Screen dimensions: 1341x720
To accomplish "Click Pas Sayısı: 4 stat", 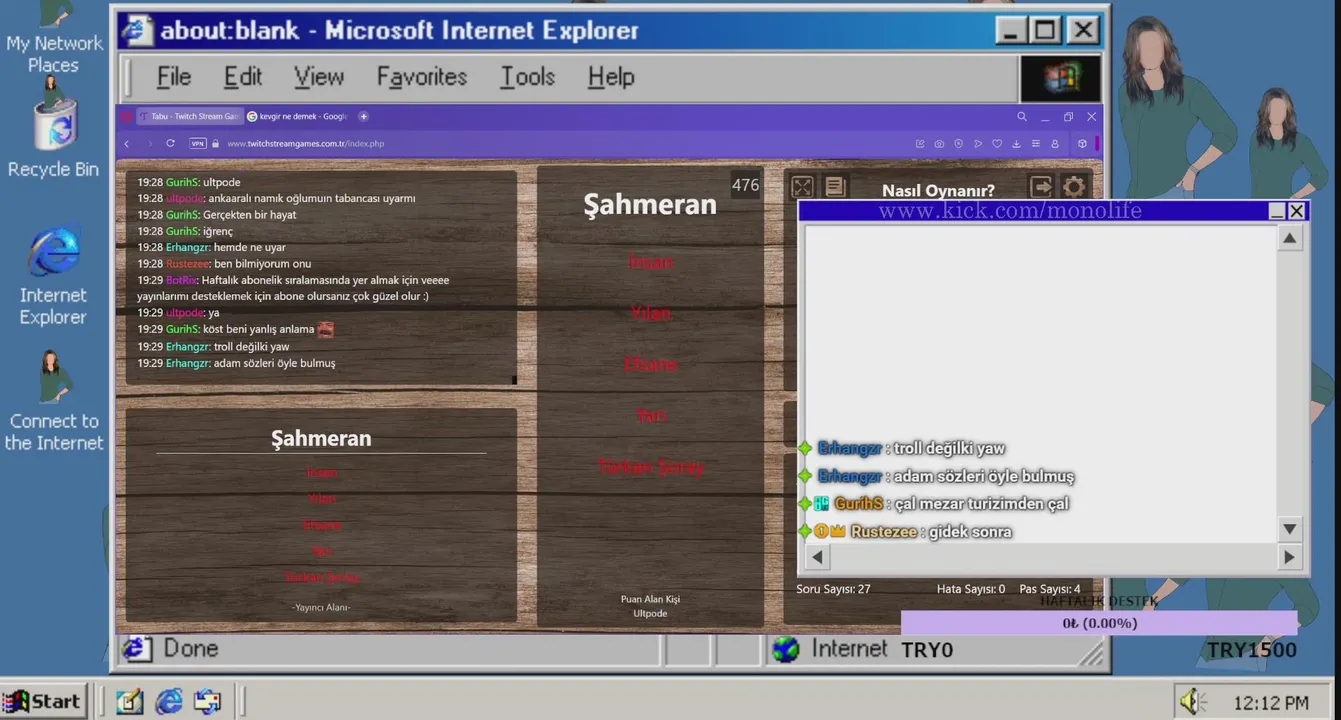I will 1049,589.
